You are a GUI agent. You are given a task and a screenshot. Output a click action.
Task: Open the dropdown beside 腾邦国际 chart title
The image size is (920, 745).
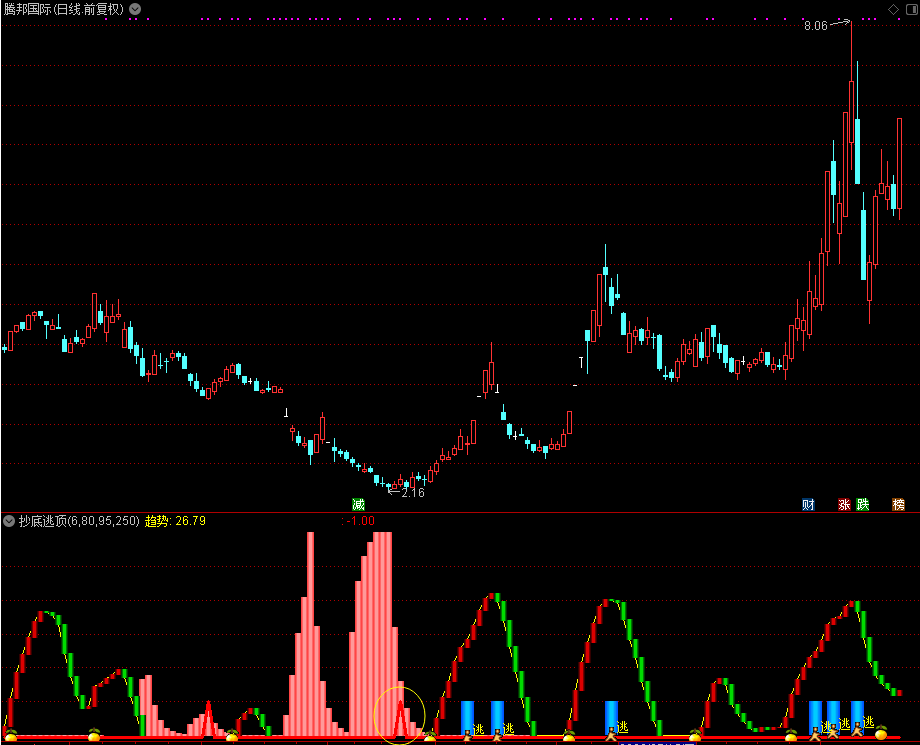135,9
